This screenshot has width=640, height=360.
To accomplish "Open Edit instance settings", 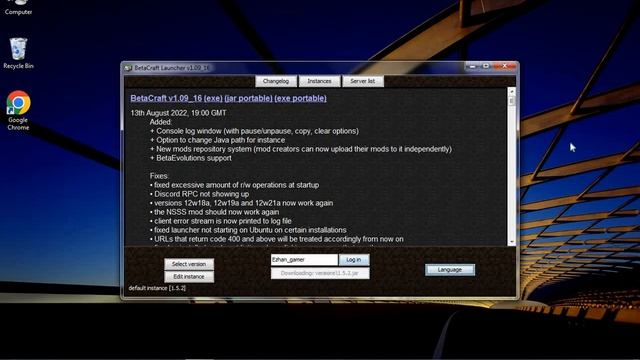I will (189, 277).
